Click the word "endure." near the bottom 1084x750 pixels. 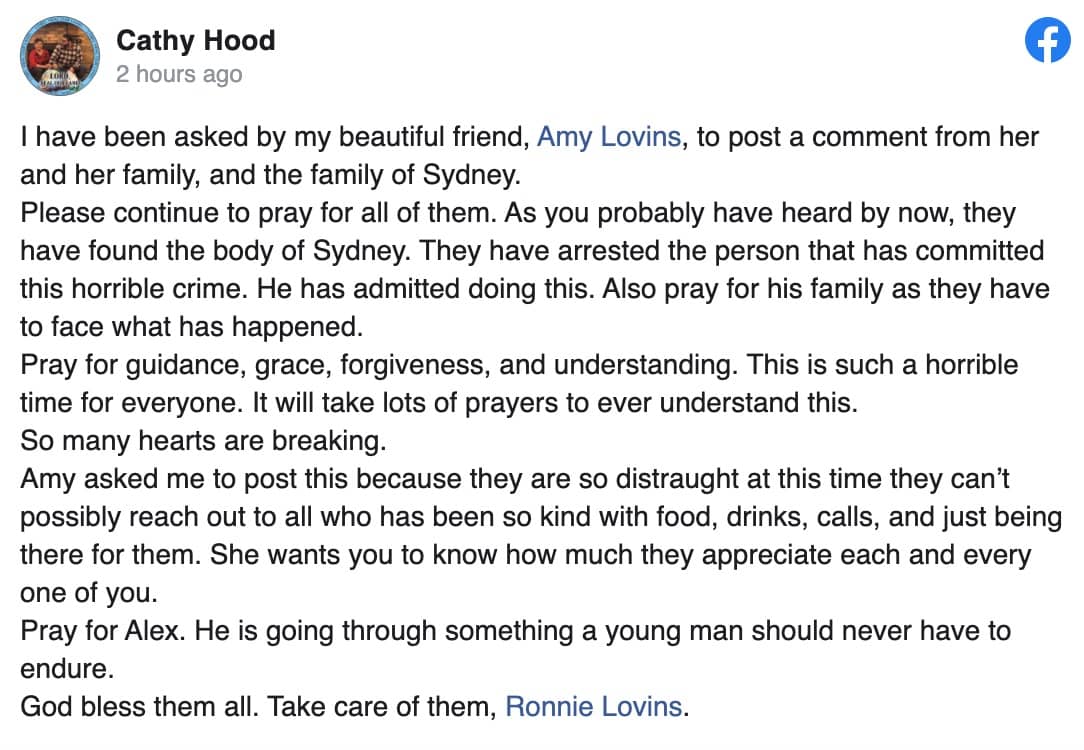click(67, 668)
